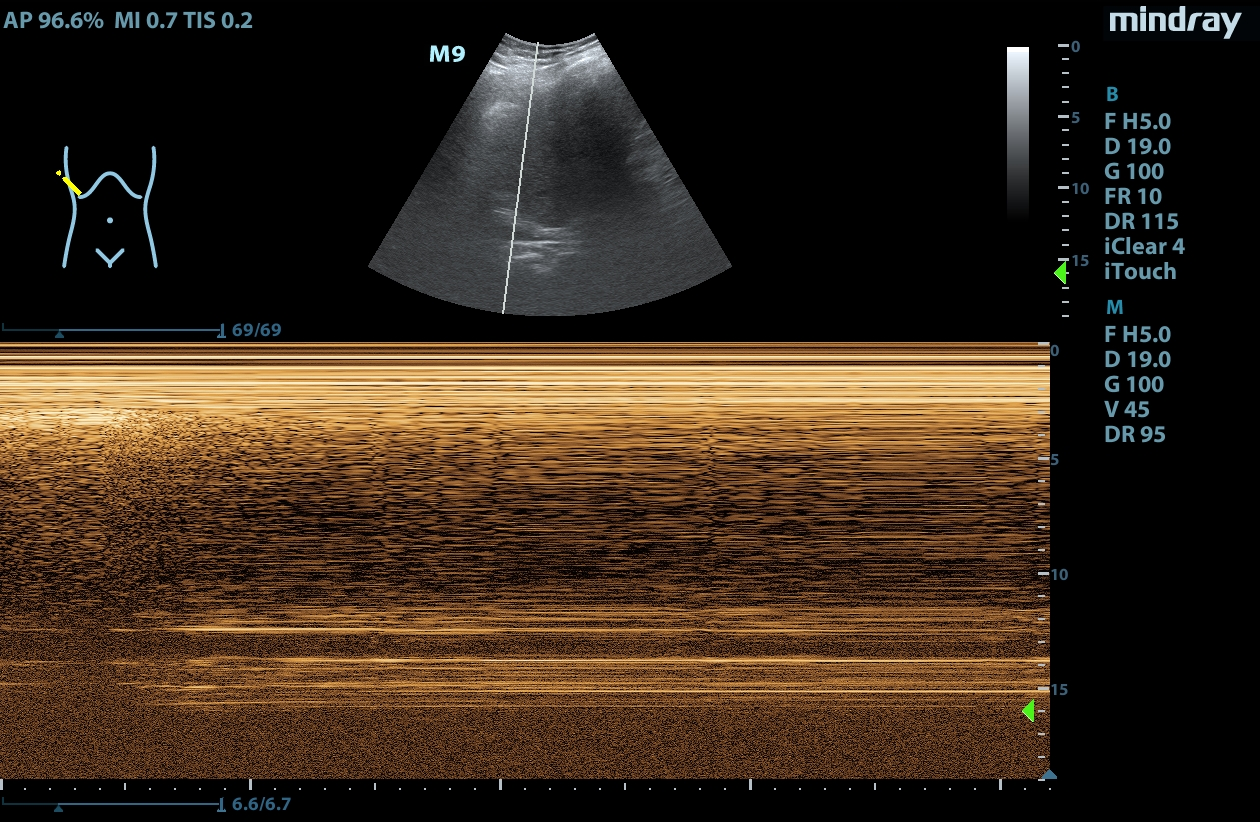Click the M-mode D 19.0 depth parameter

coord(1137,359)
